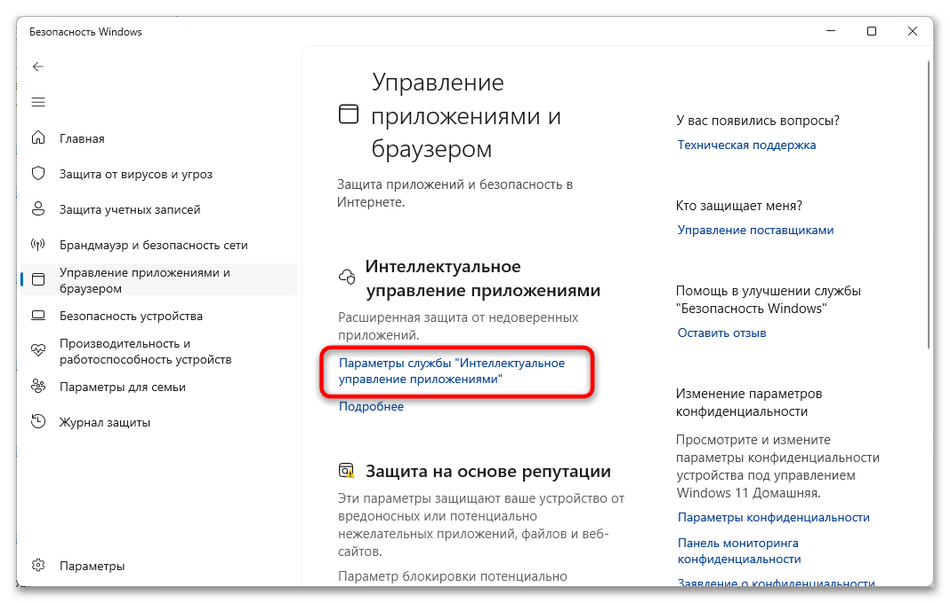
Task: Click the Защита на основе репутации heading
Action: tap(488, 471)
